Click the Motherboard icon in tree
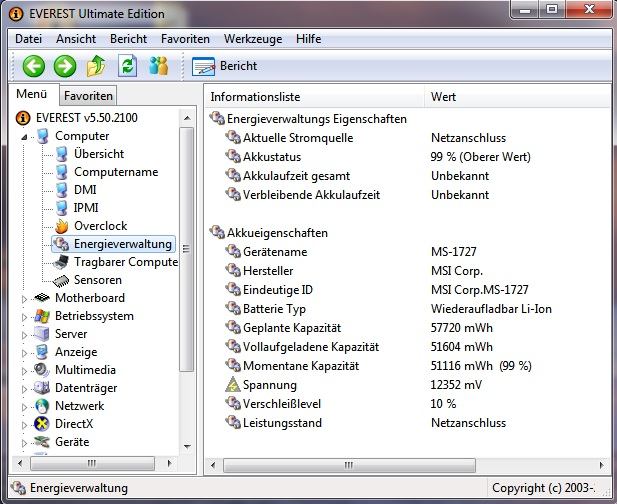 pyautogui.click(x=42, y=298)
